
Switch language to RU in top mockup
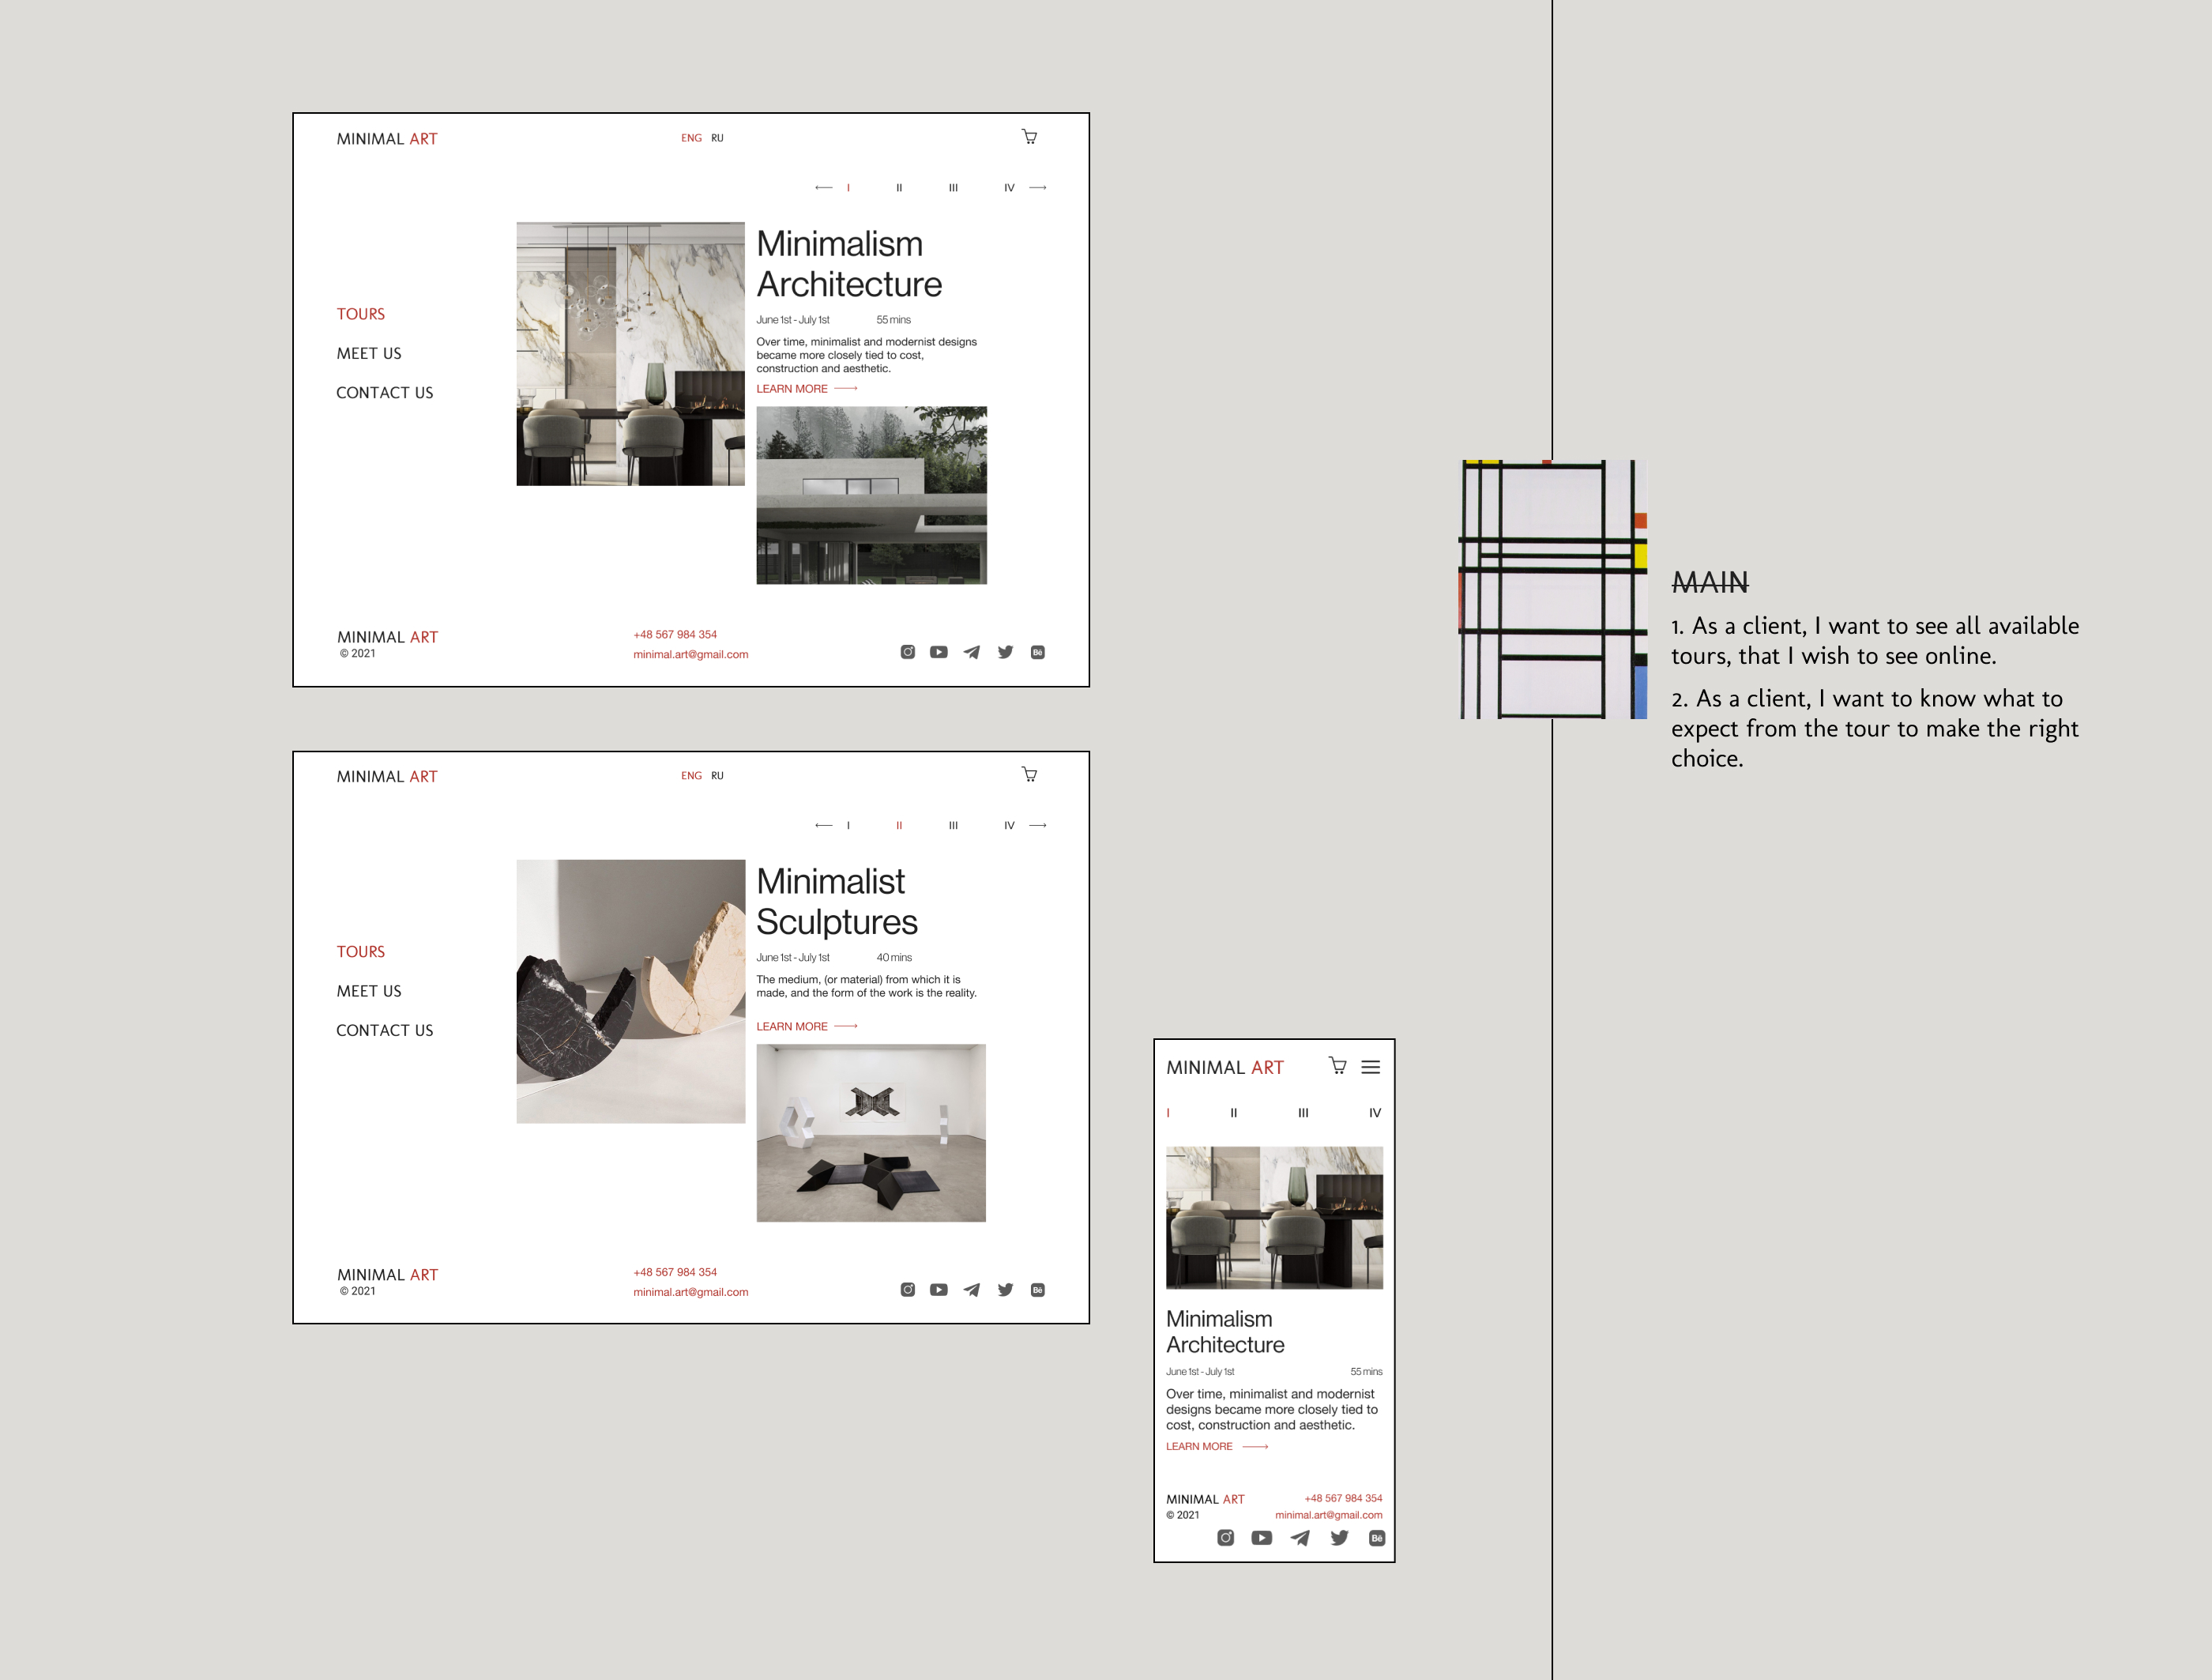717,138
